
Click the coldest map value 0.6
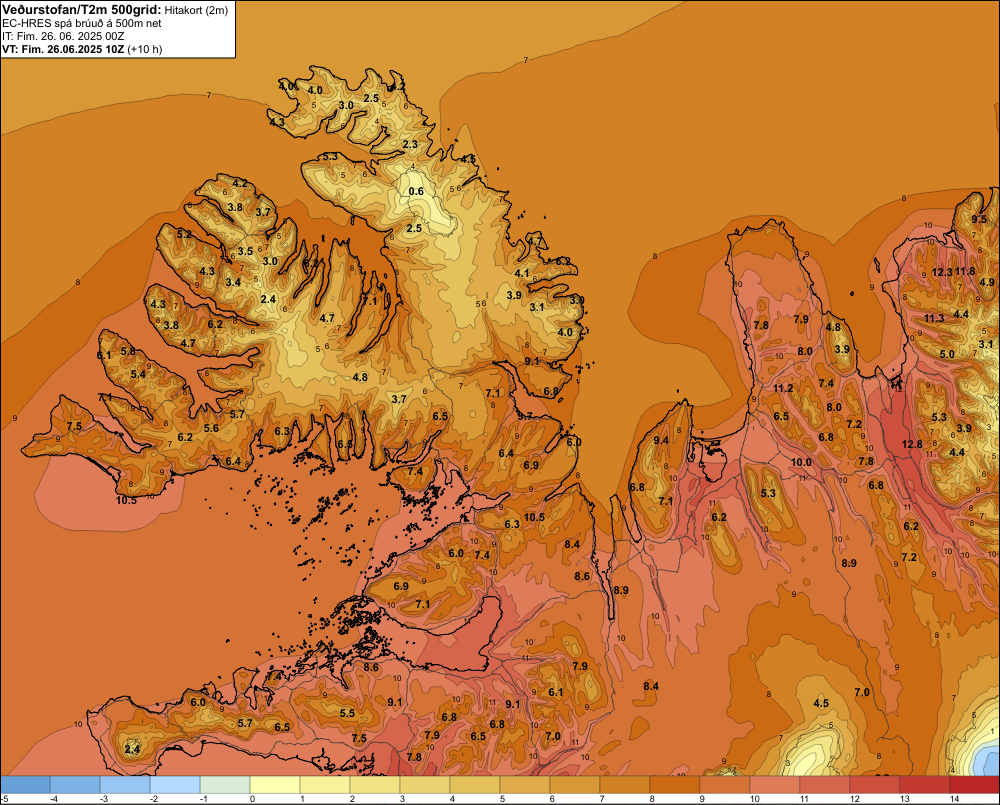coord(416,191)
